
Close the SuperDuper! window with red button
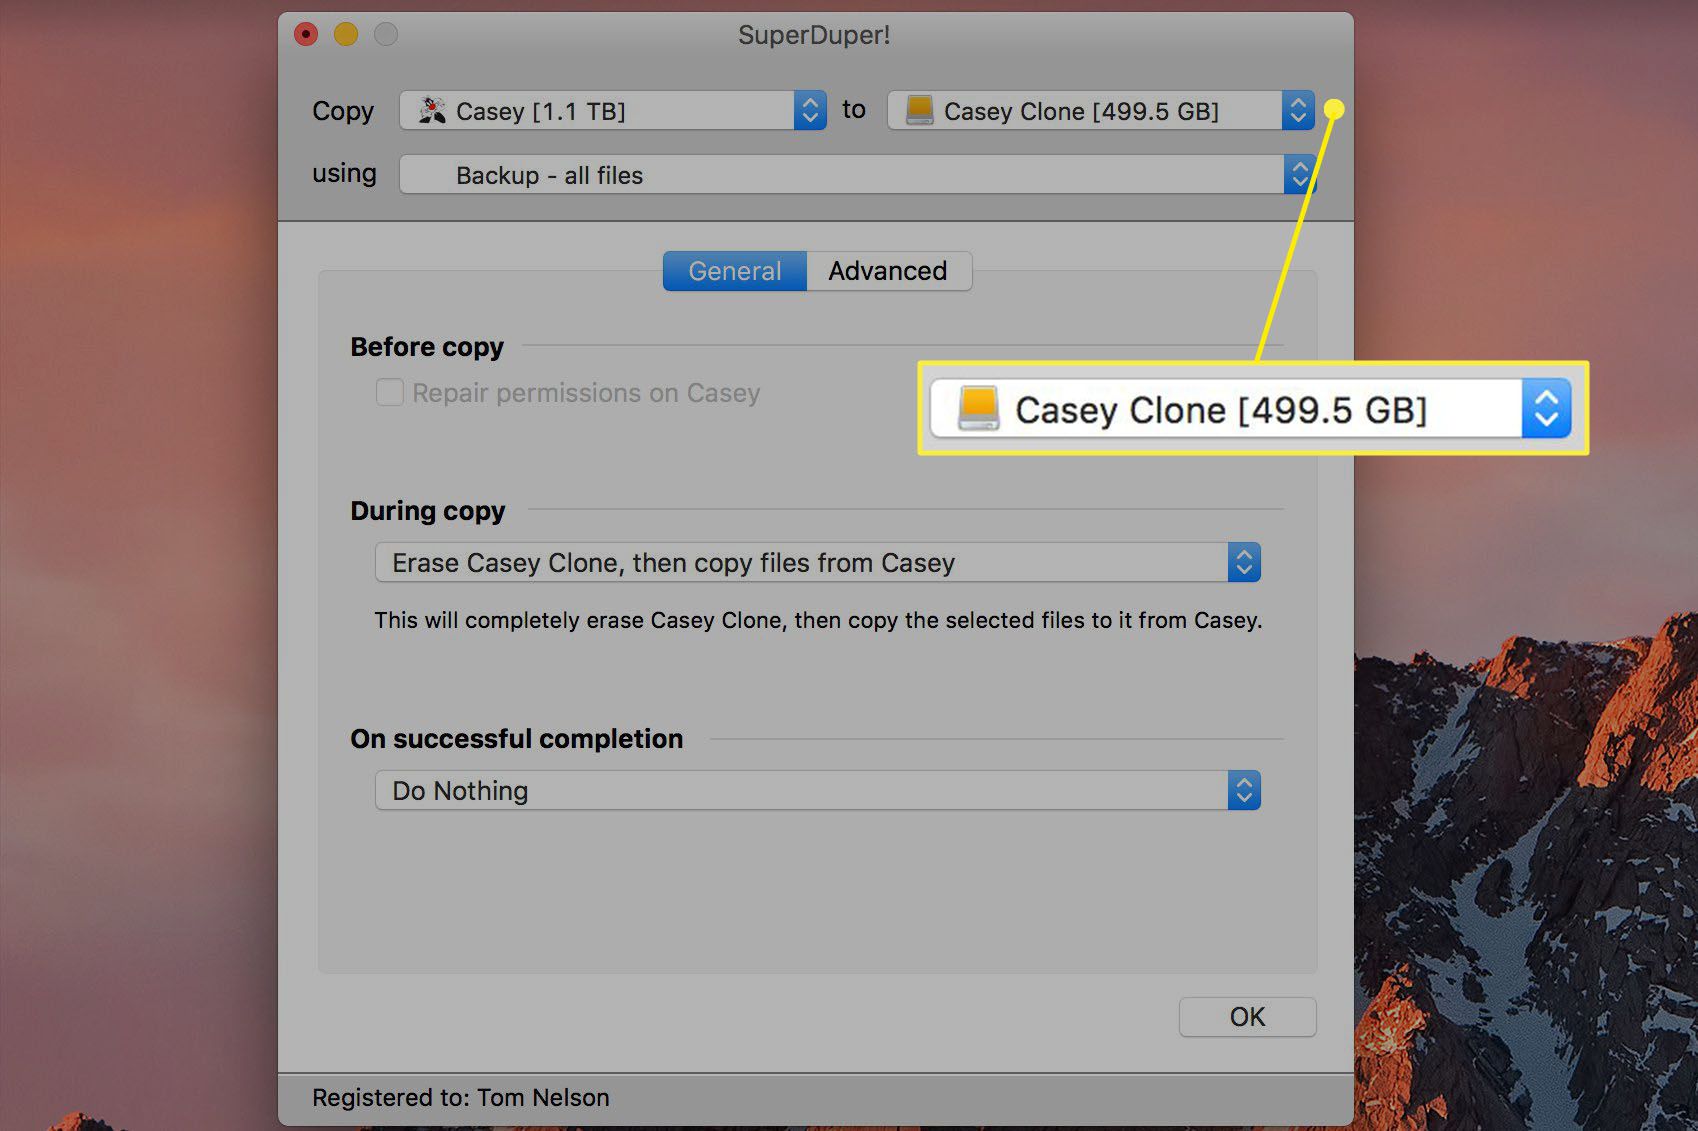click(306, 35)
